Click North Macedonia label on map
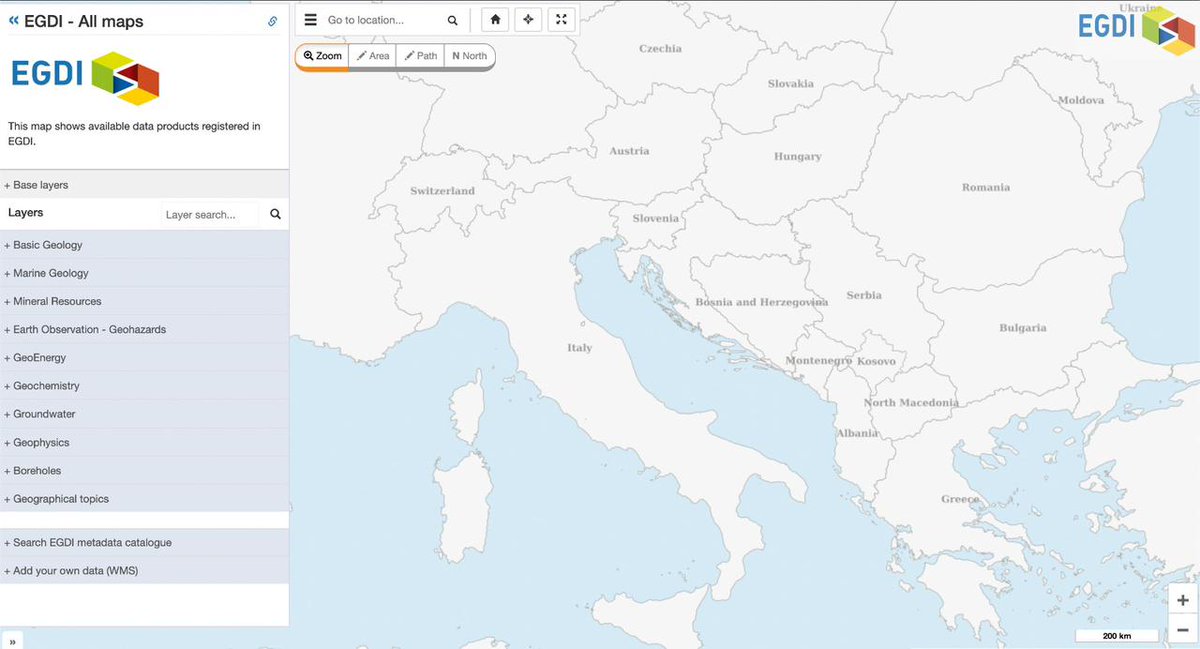The height and width of the screenshot is (649, 1200). click(x=911, y=402)
